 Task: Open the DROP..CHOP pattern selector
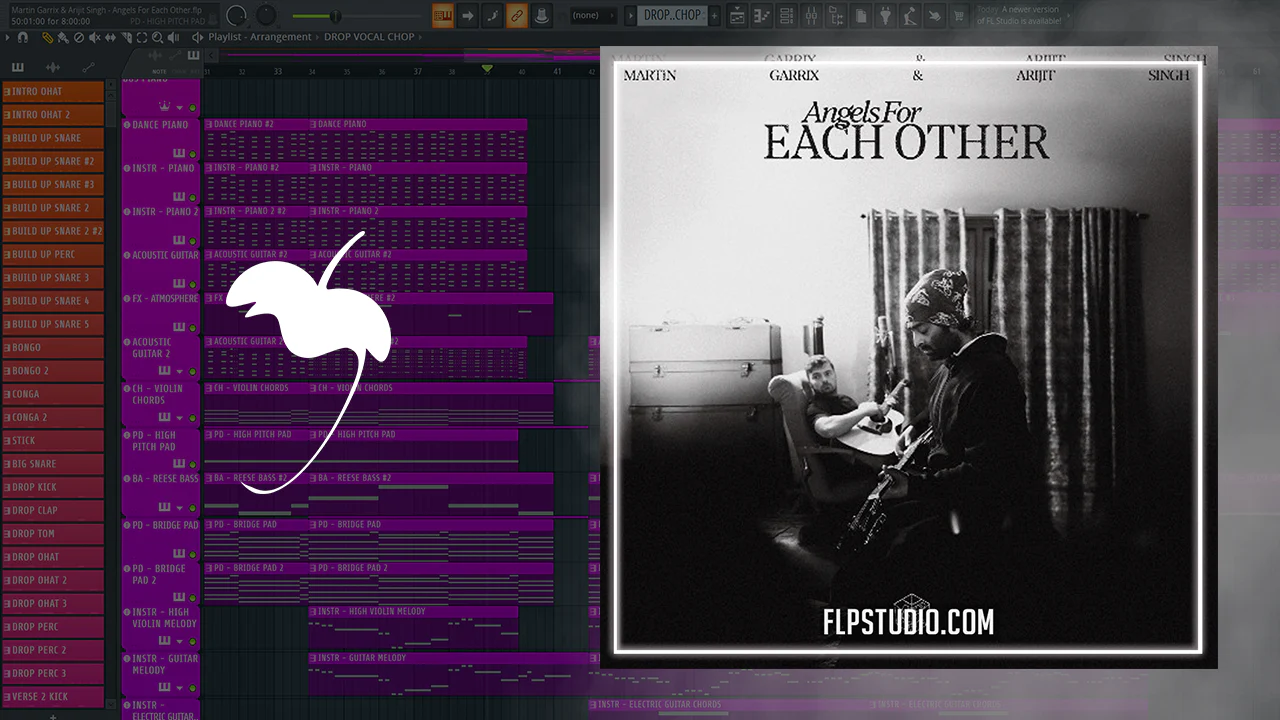[673, 15]
